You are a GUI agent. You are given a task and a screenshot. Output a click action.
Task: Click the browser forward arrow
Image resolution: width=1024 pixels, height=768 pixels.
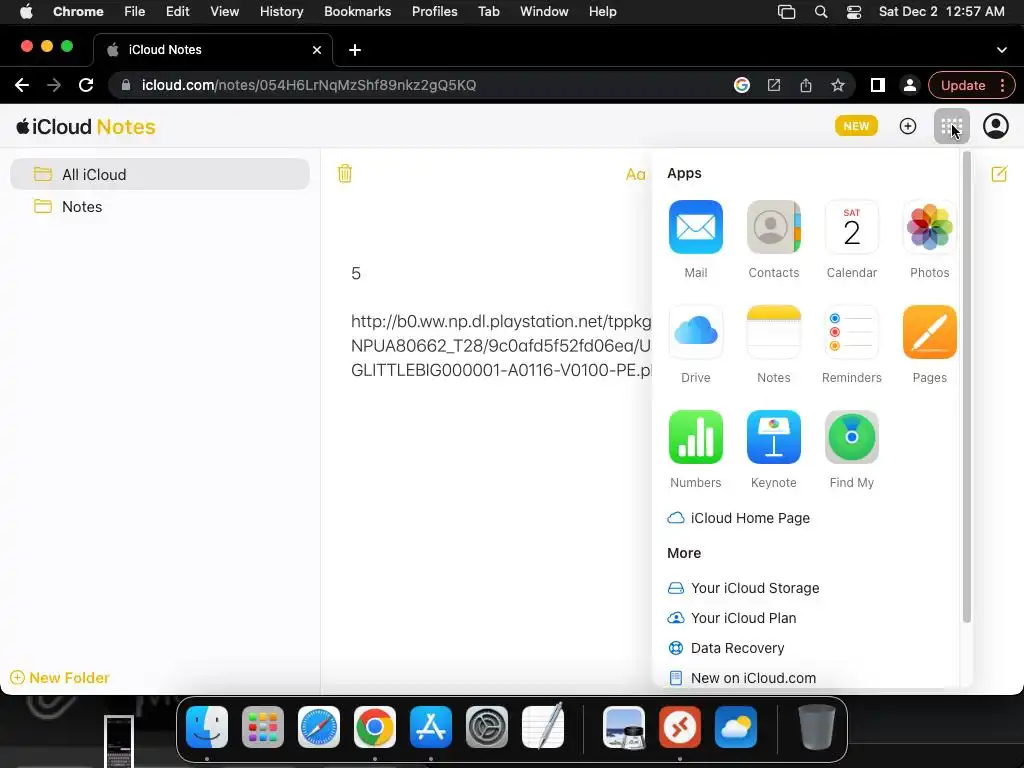tap(54, 85)
